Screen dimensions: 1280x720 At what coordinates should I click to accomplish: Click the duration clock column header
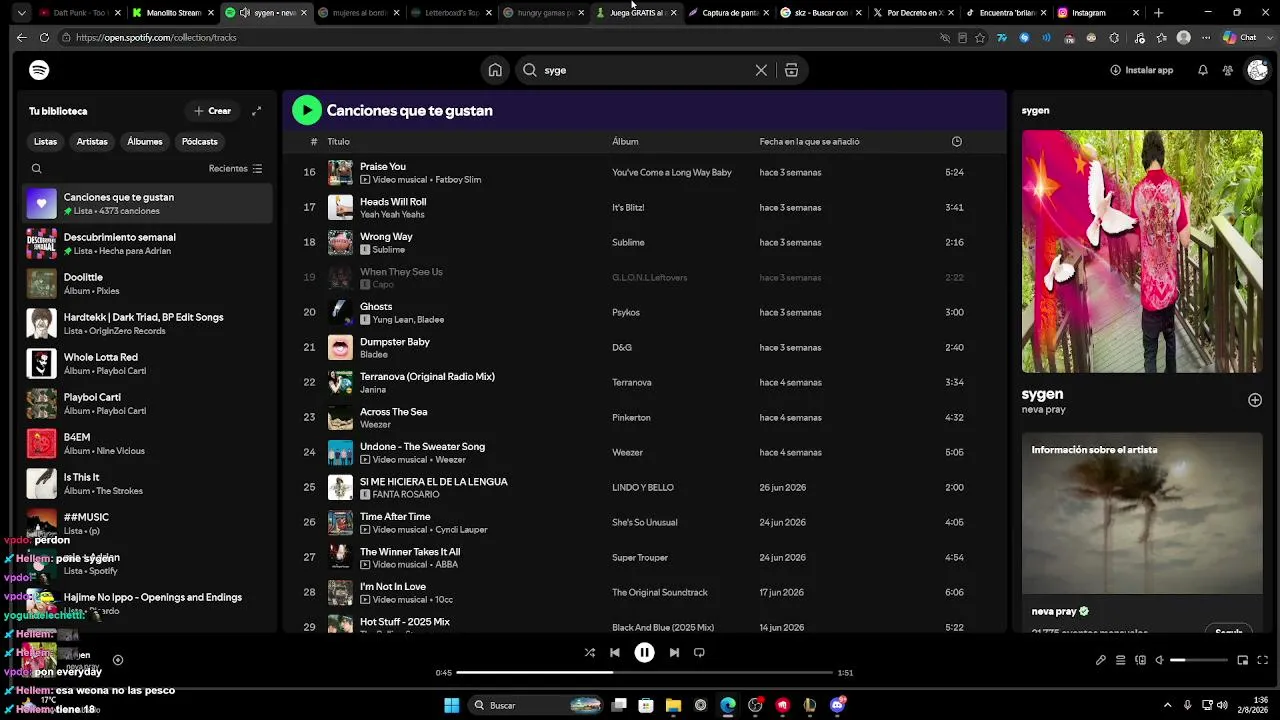957,142
